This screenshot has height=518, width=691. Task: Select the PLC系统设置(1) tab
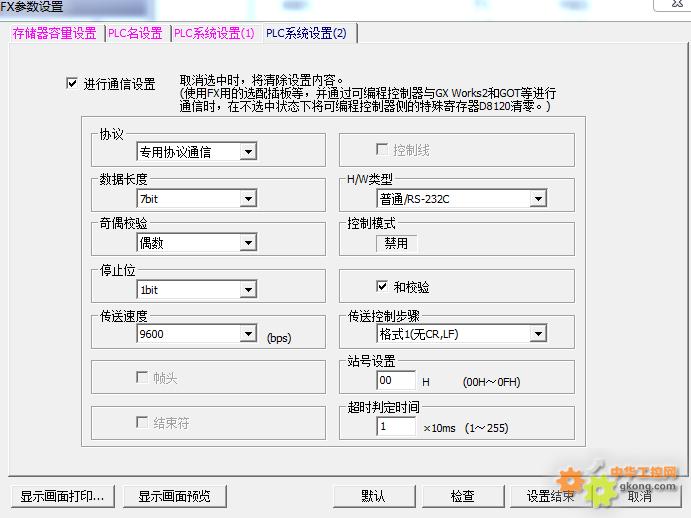(214, 33)
